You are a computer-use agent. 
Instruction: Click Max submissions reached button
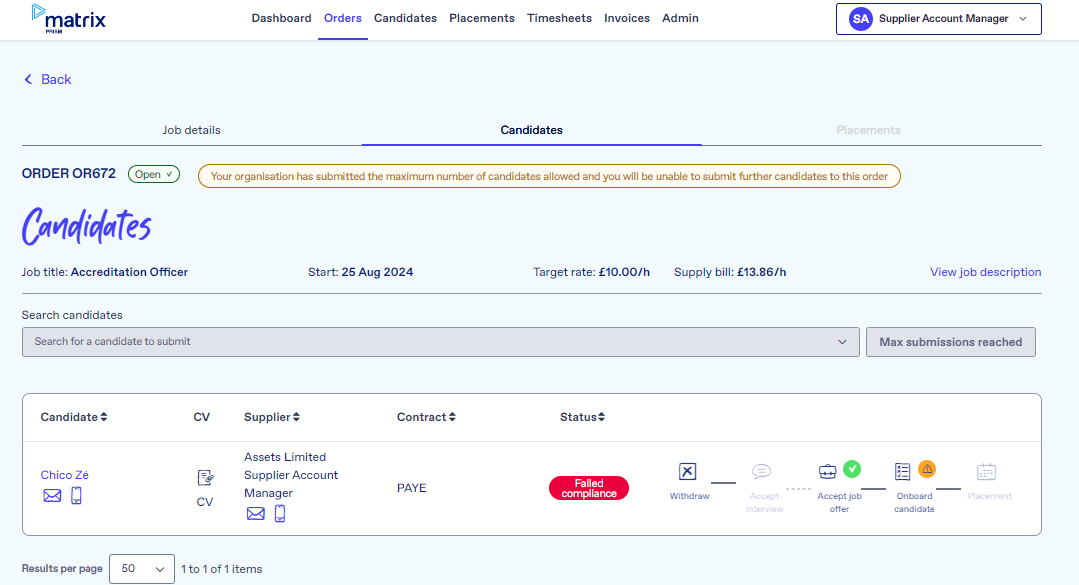pos(950,342)
